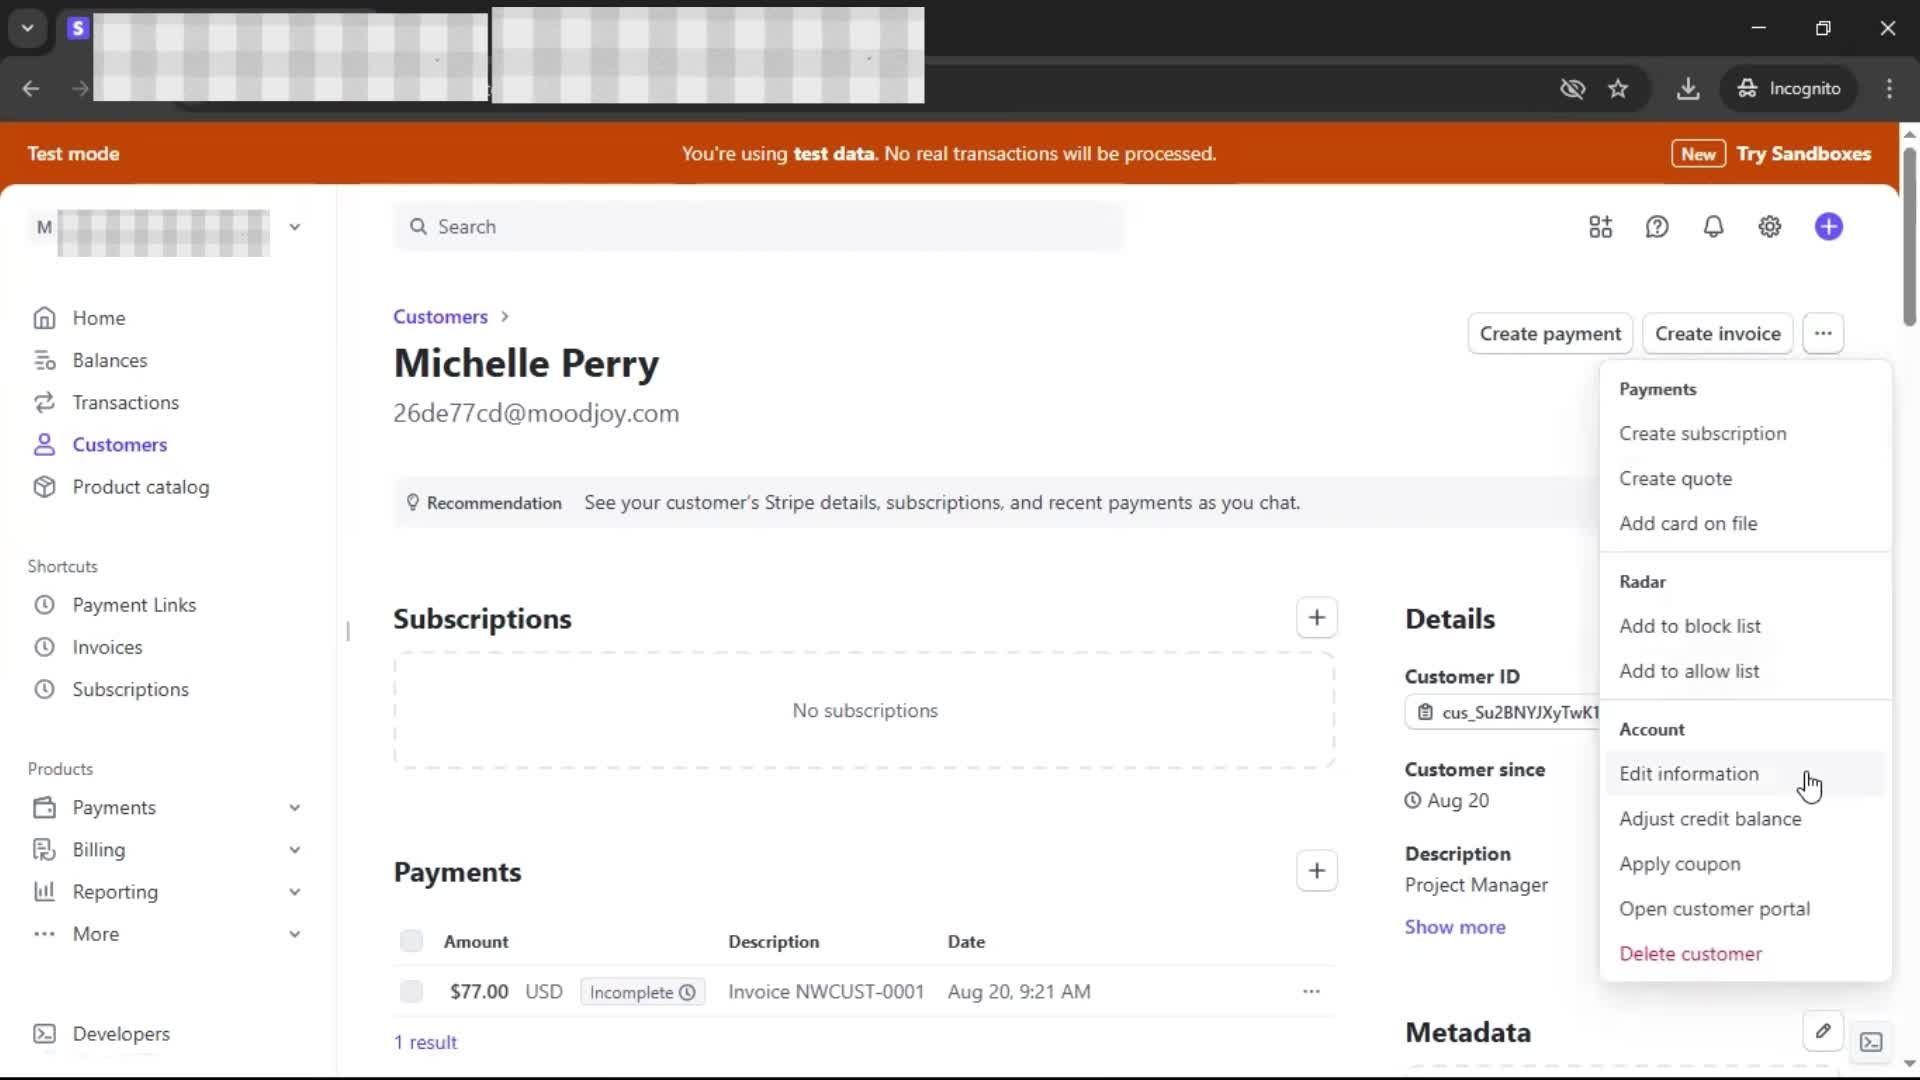Image resolution: width=1920 pixels, height=1080 pixels.
Task: Click the Show more details link
Action: click(x=1455, y=927)
